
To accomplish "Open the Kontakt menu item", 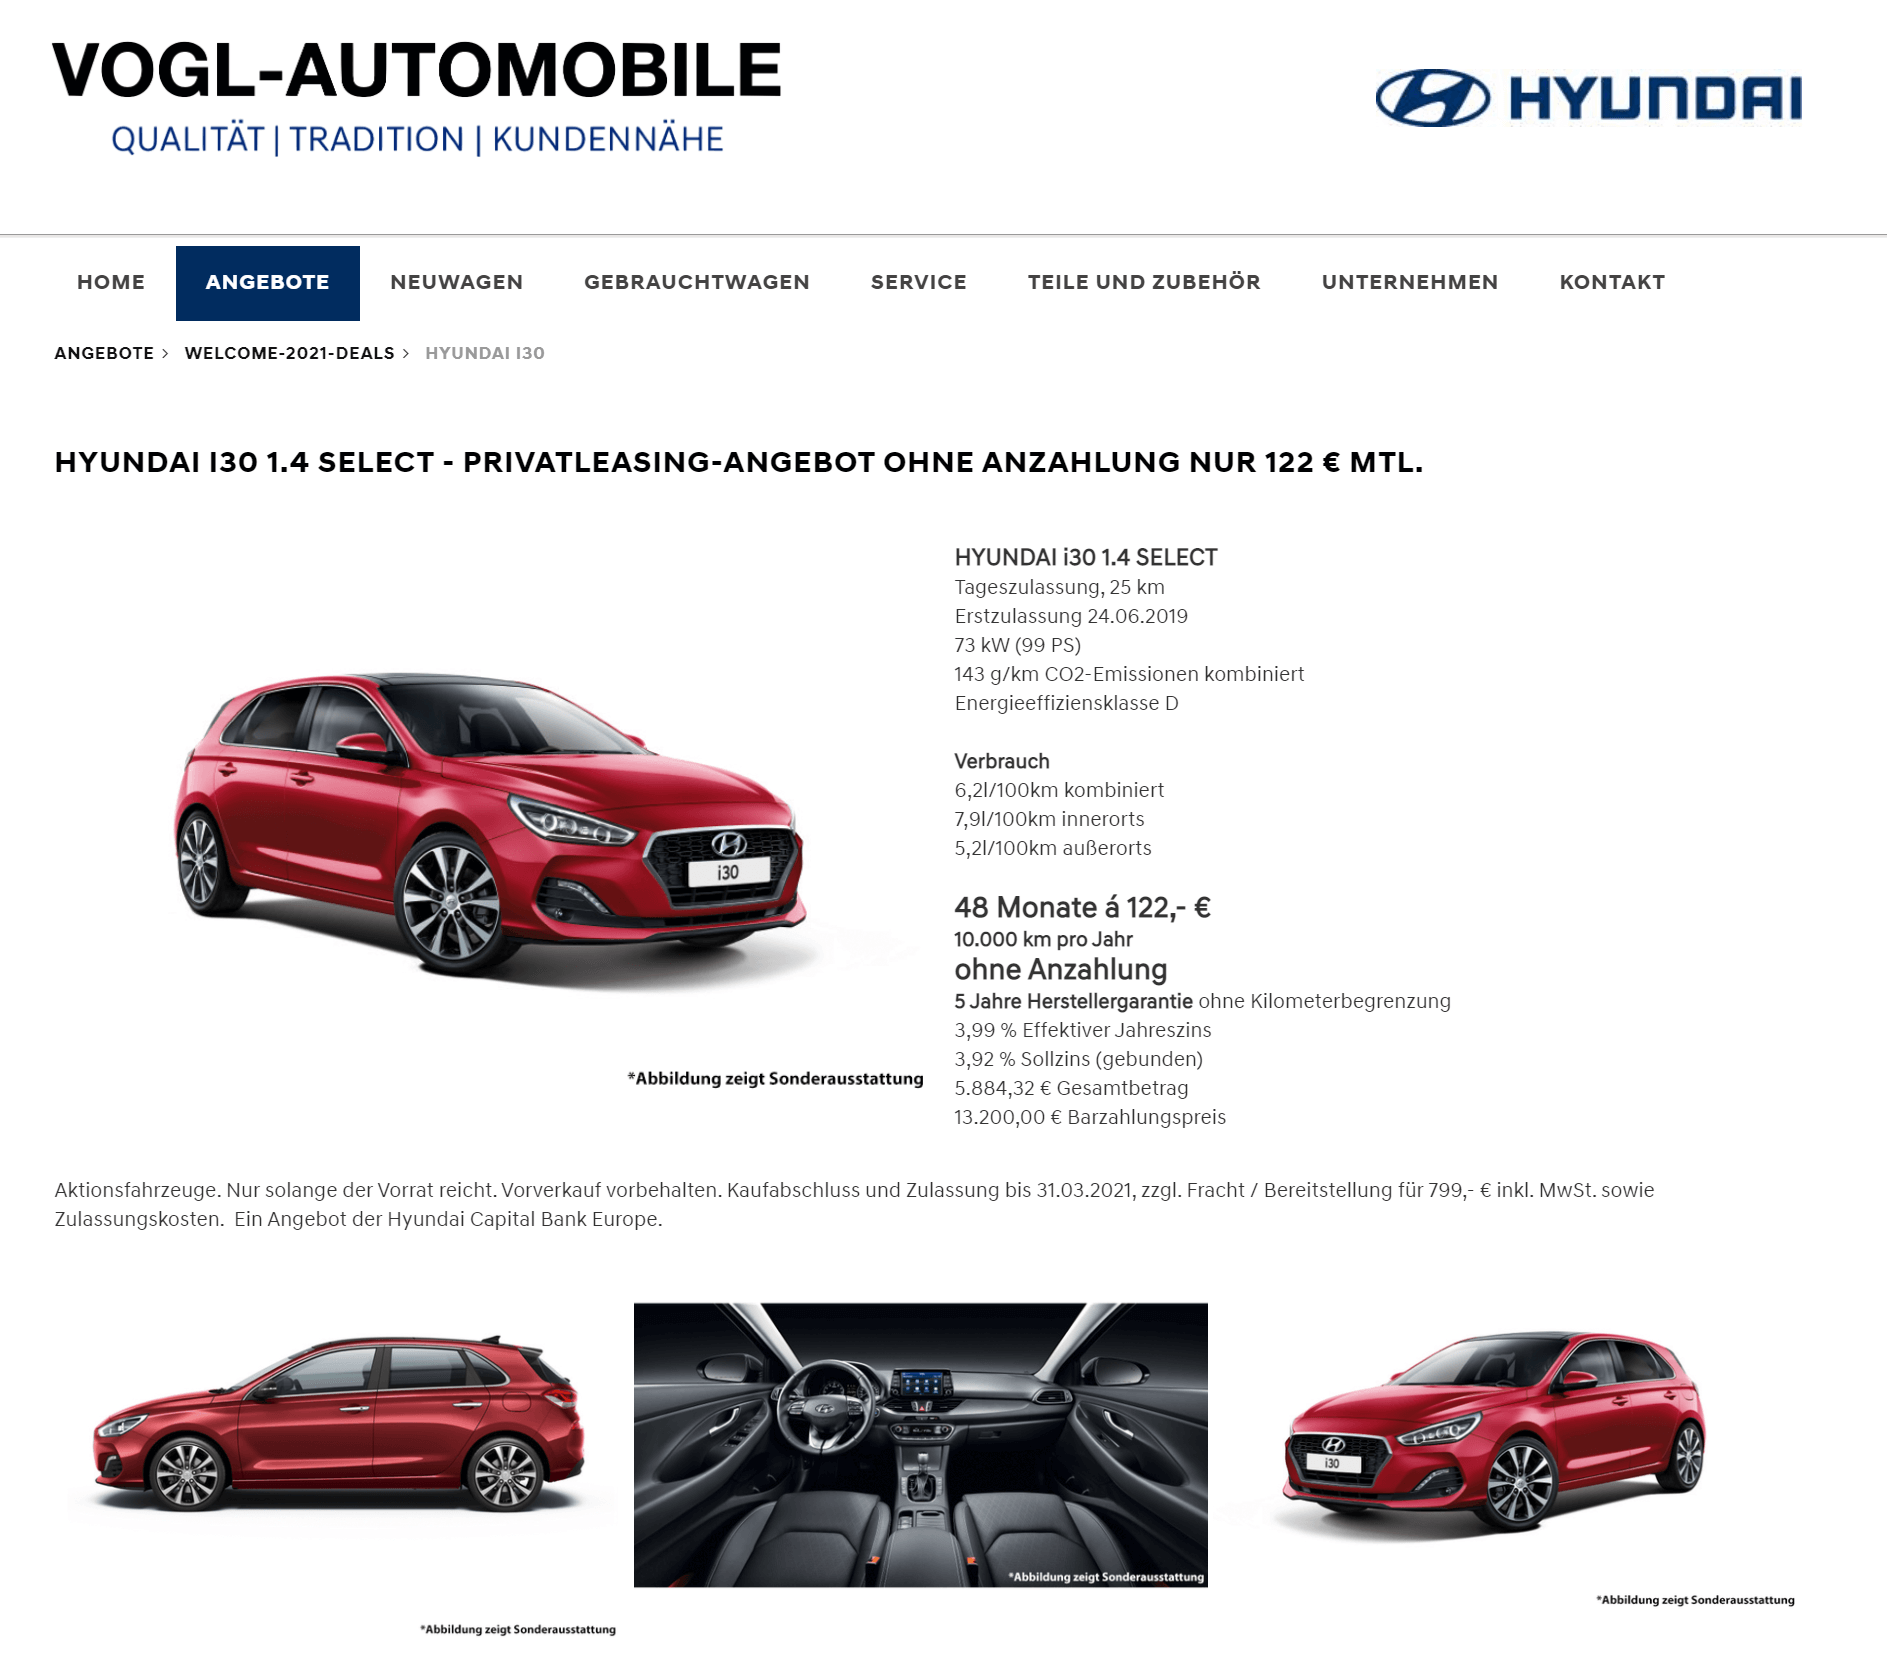I will 1612,283.
